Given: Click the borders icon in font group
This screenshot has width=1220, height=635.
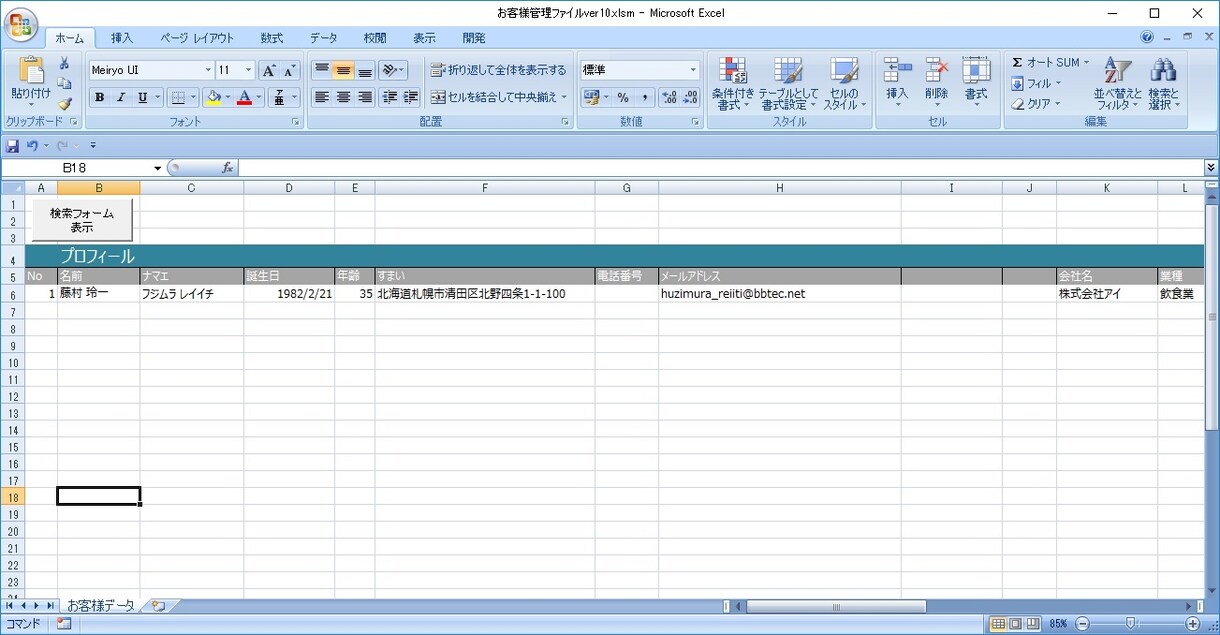Looking at the screenshot, I should [178, 97].
